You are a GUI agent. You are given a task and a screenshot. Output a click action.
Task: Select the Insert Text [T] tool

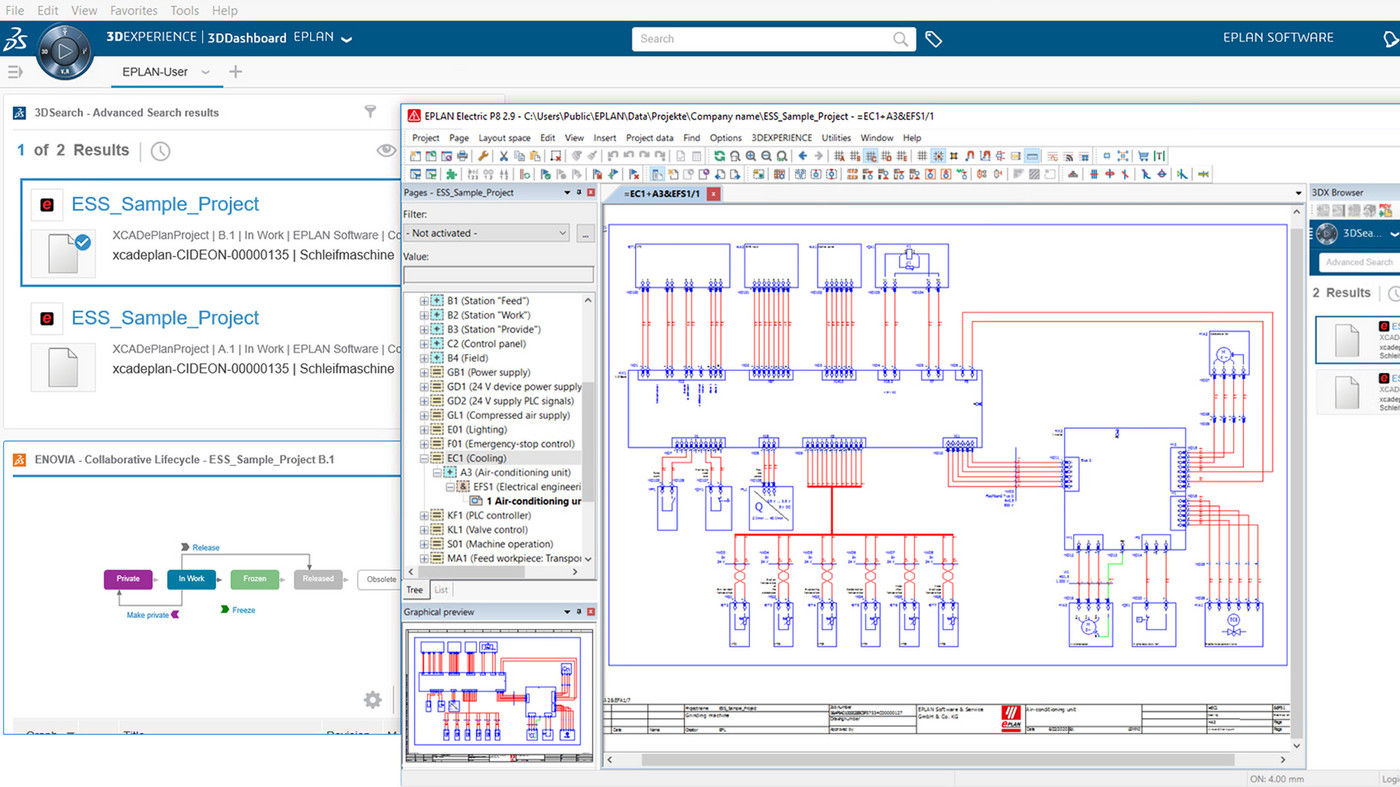click(1157, 155)
